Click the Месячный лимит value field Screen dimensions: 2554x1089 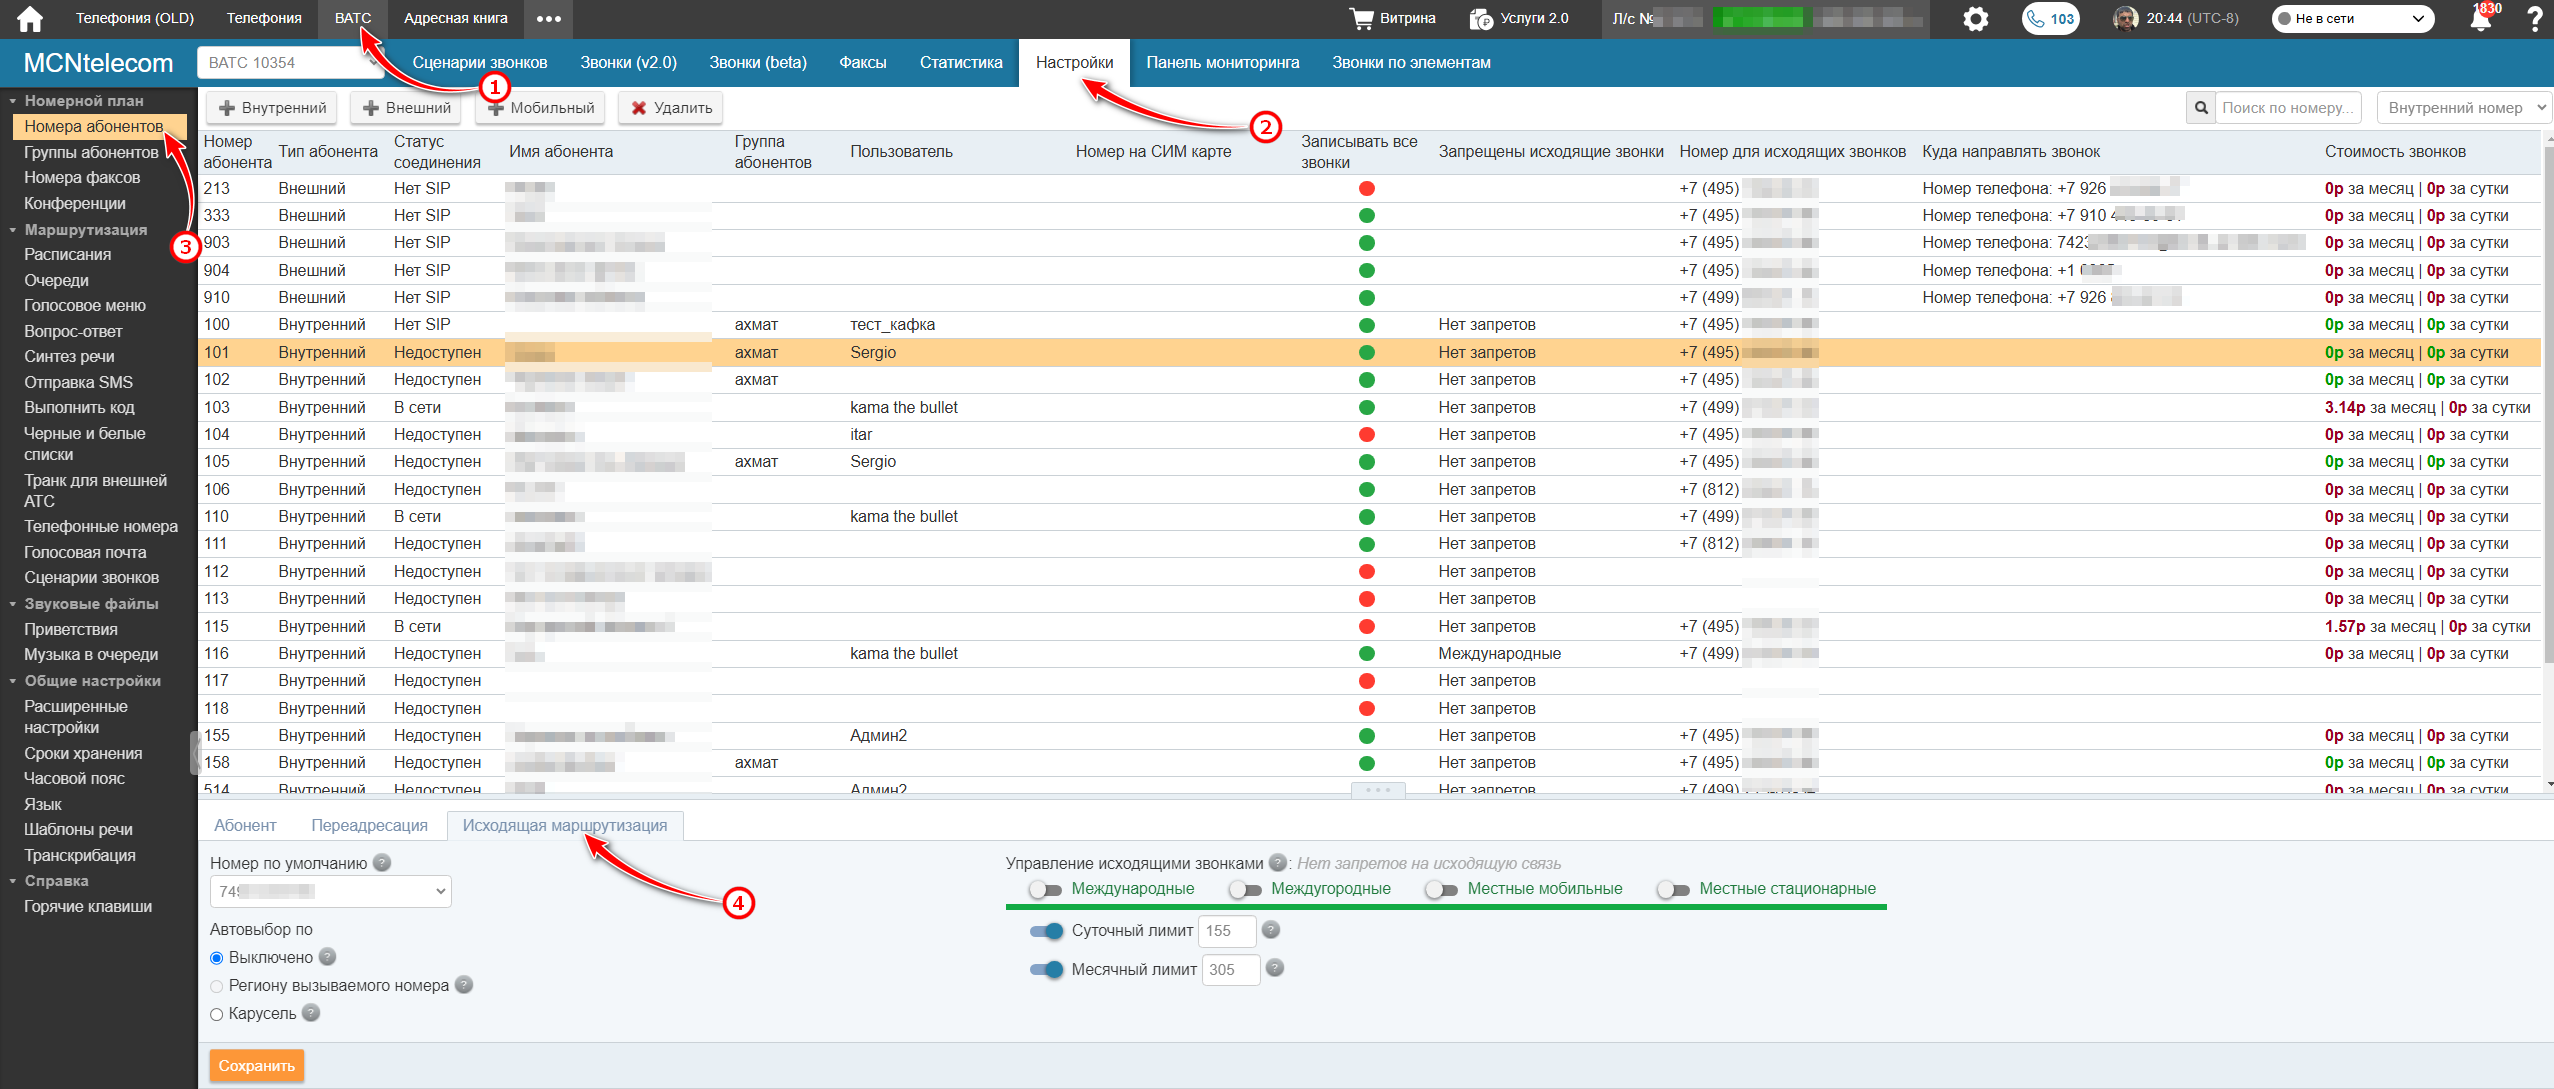point(1230,969)
